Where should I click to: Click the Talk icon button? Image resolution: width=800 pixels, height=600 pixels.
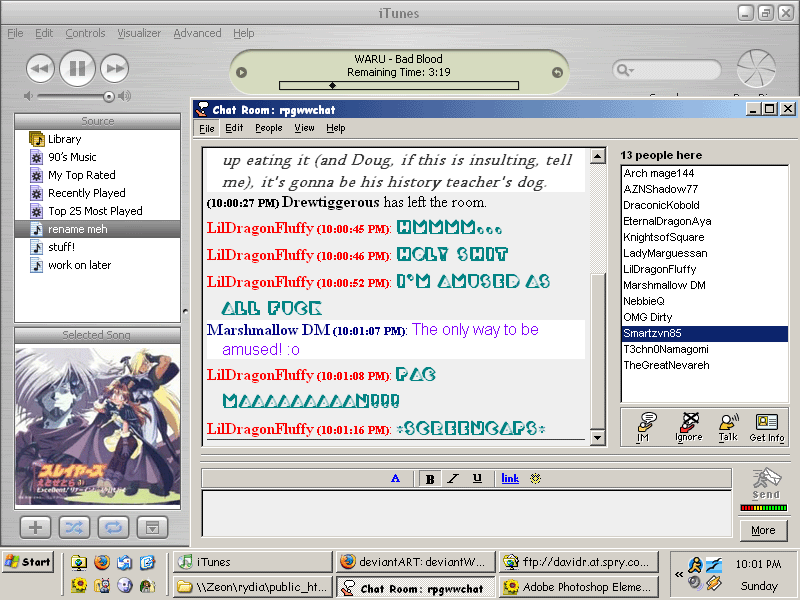pyautogui.click(x=728, y=427)
